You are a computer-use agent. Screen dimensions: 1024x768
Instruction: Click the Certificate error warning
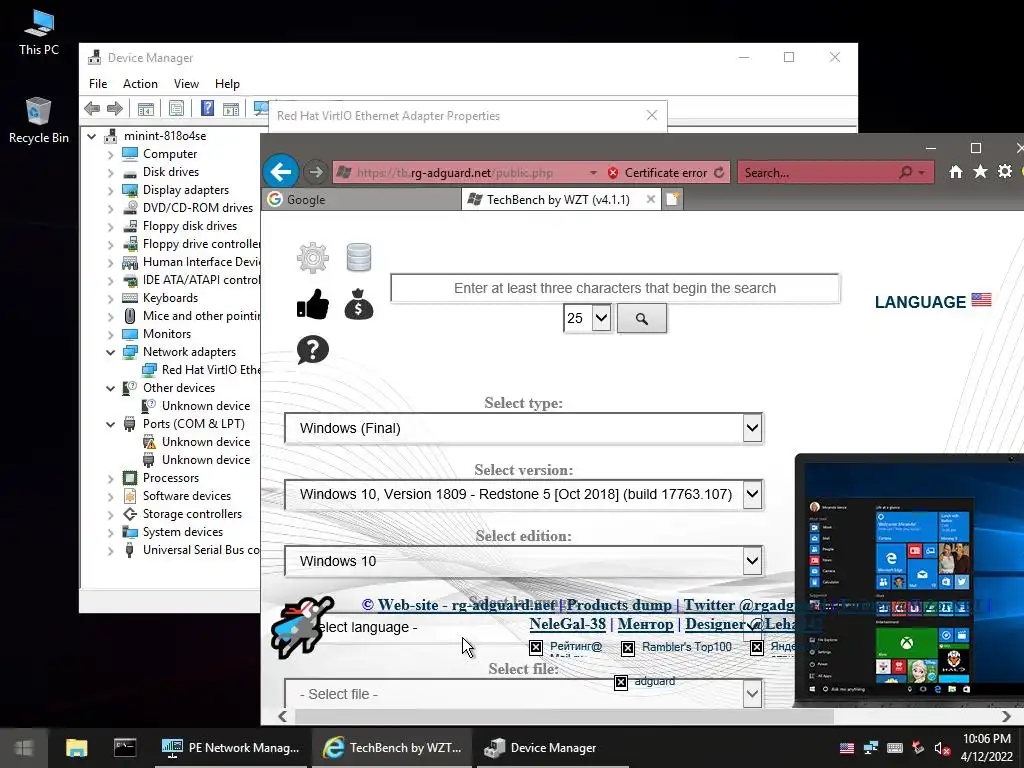point(658,173)
